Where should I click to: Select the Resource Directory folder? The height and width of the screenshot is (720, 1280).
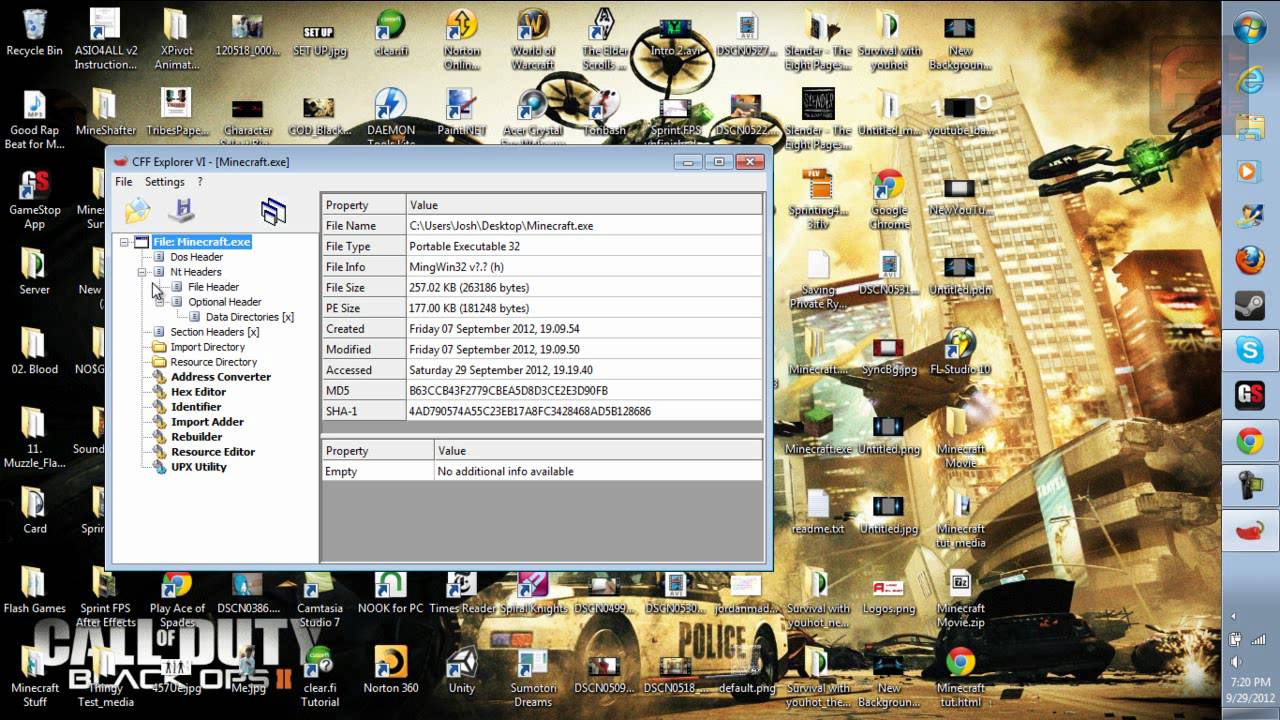[x=213, y=362]
